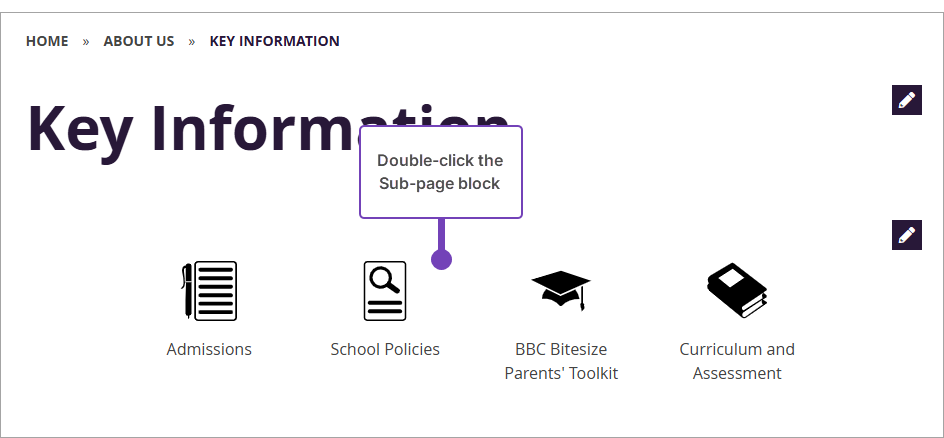Click the purple tooltip pointer dot

(441, 260)
